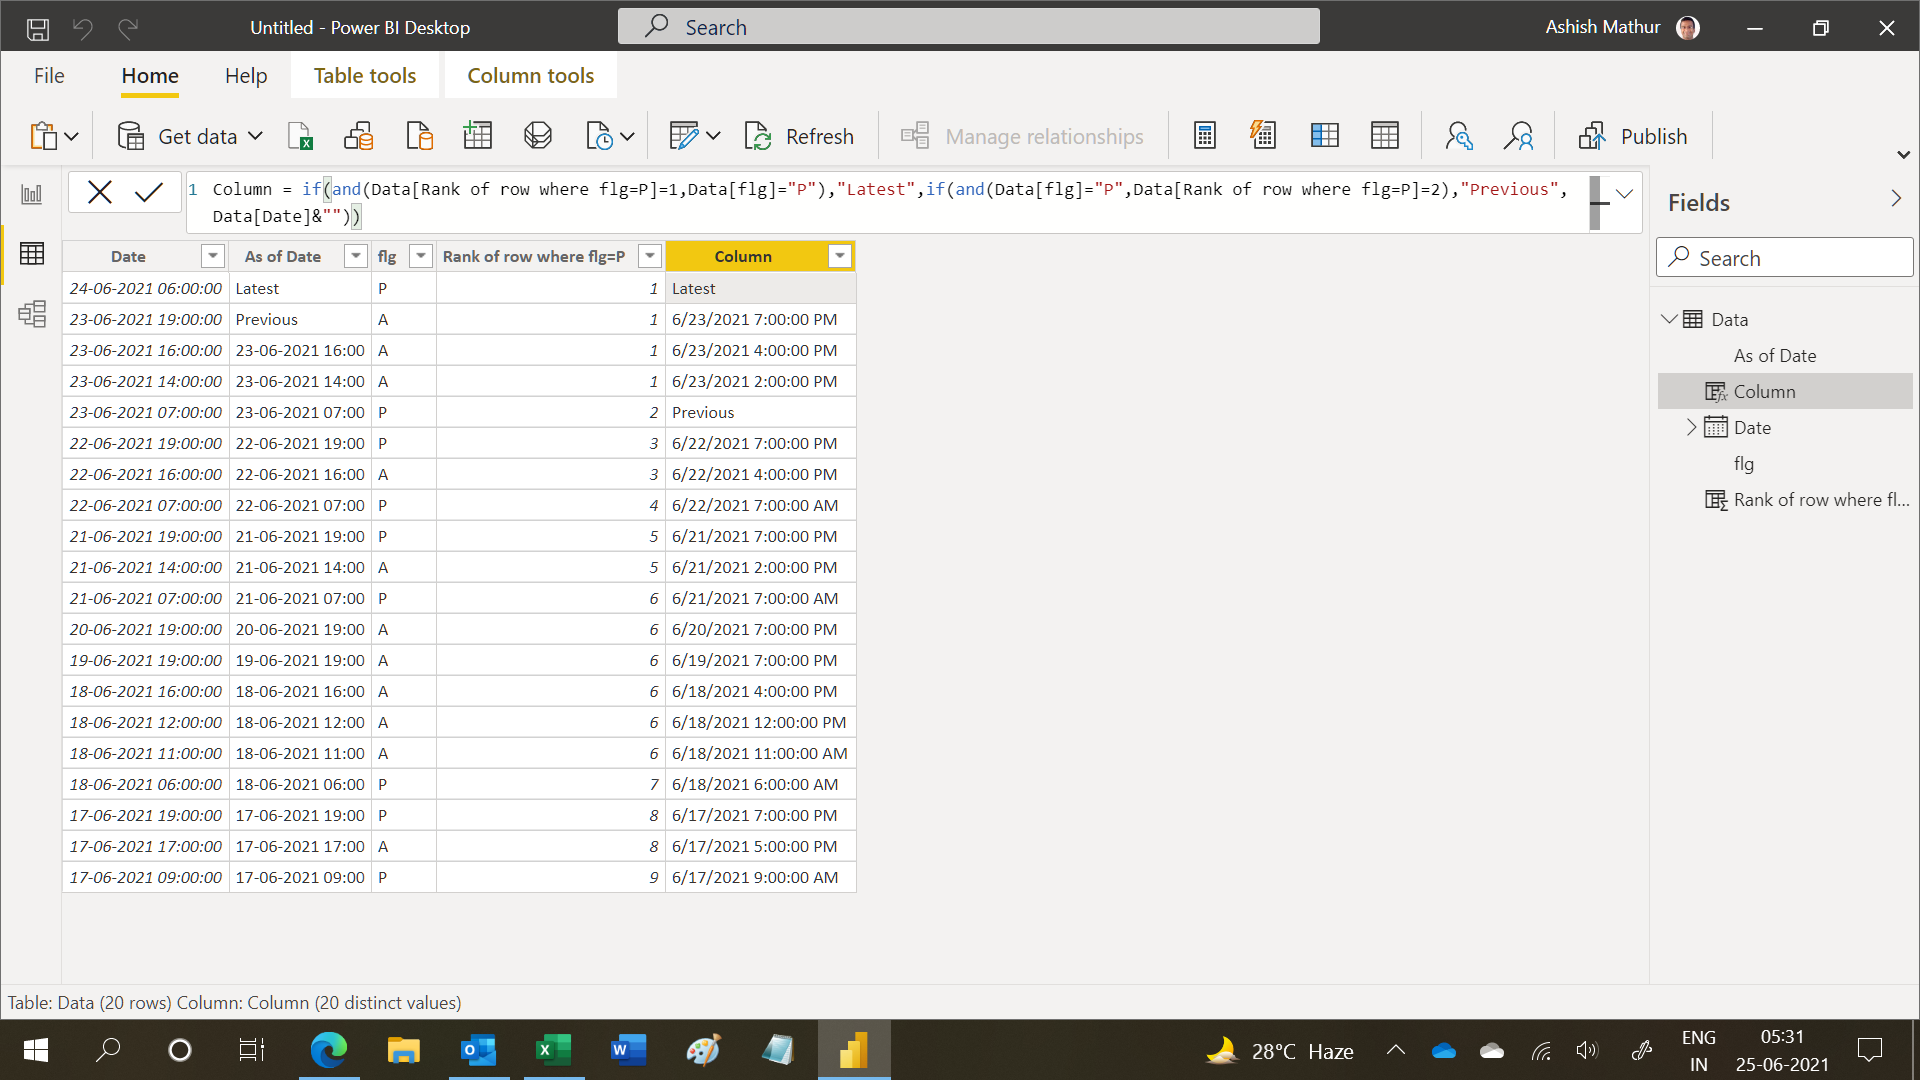Open Power BI datasets icon
Image resolution: width=1920 pixels, height=1080 pixels.
click(359, 136)
